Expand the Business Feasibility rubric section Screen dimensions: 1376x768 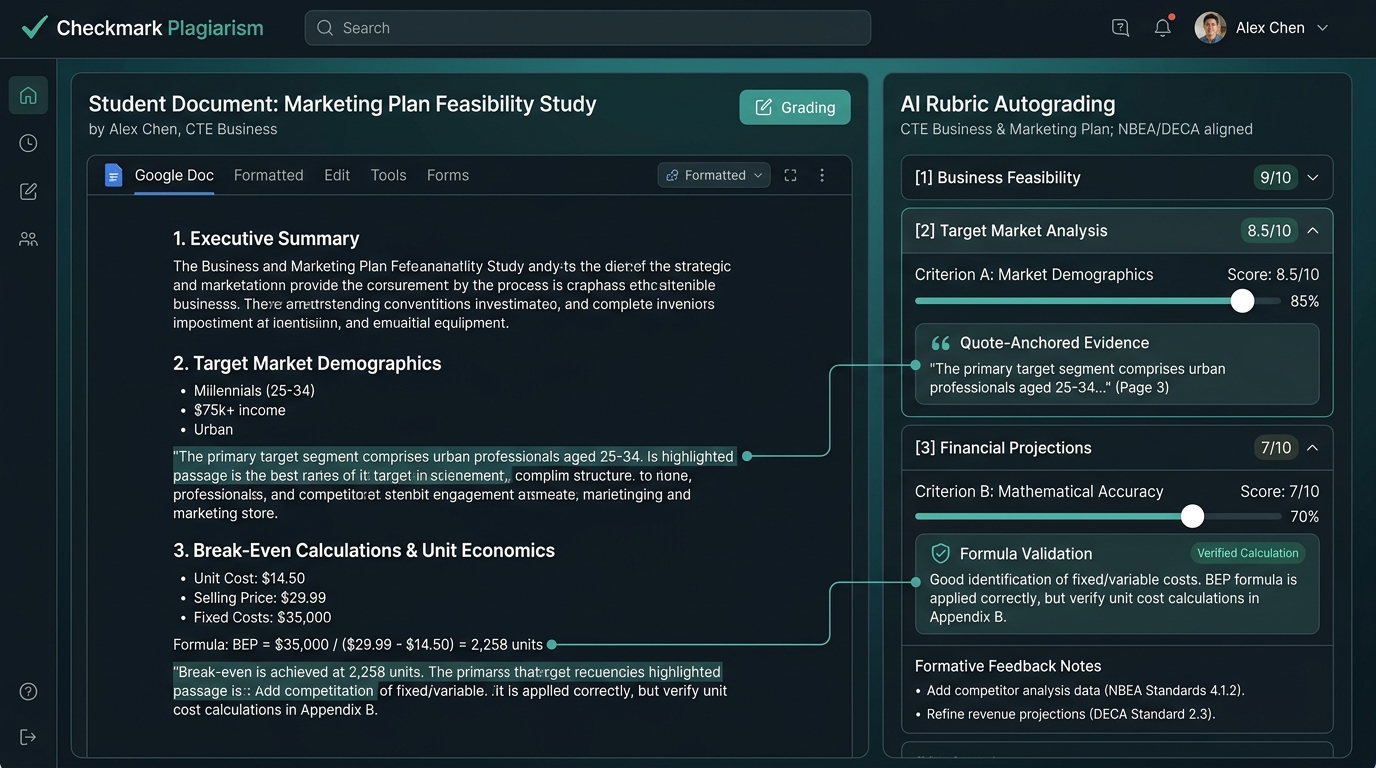[x=1313, y=178]
